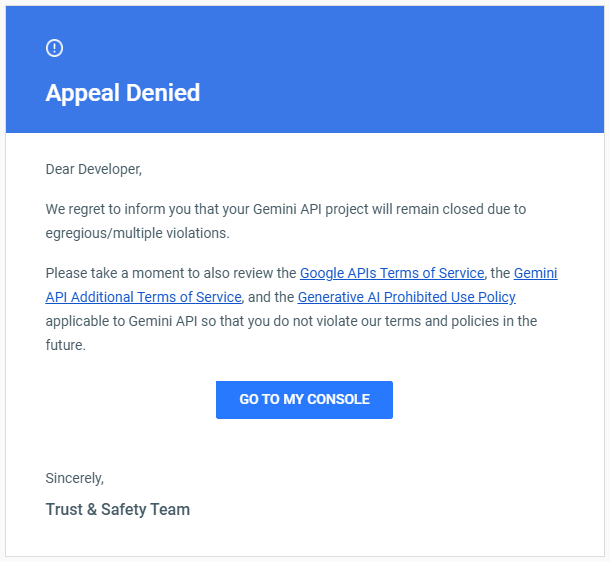Open the API Additional Terms of Service link
Viewport: 610px width, 562px height.
[x=144, y=297]
